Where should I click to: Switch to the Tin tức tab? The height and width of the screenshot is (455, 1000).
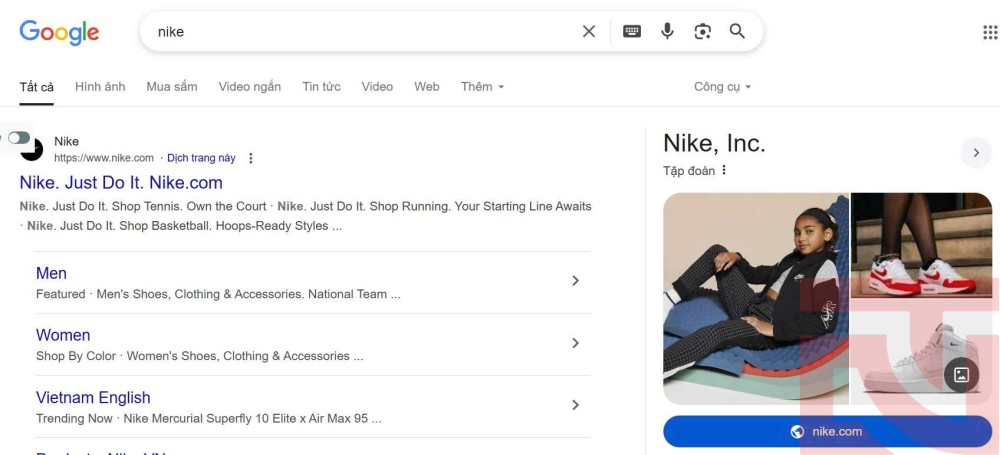tap(321, 87)
